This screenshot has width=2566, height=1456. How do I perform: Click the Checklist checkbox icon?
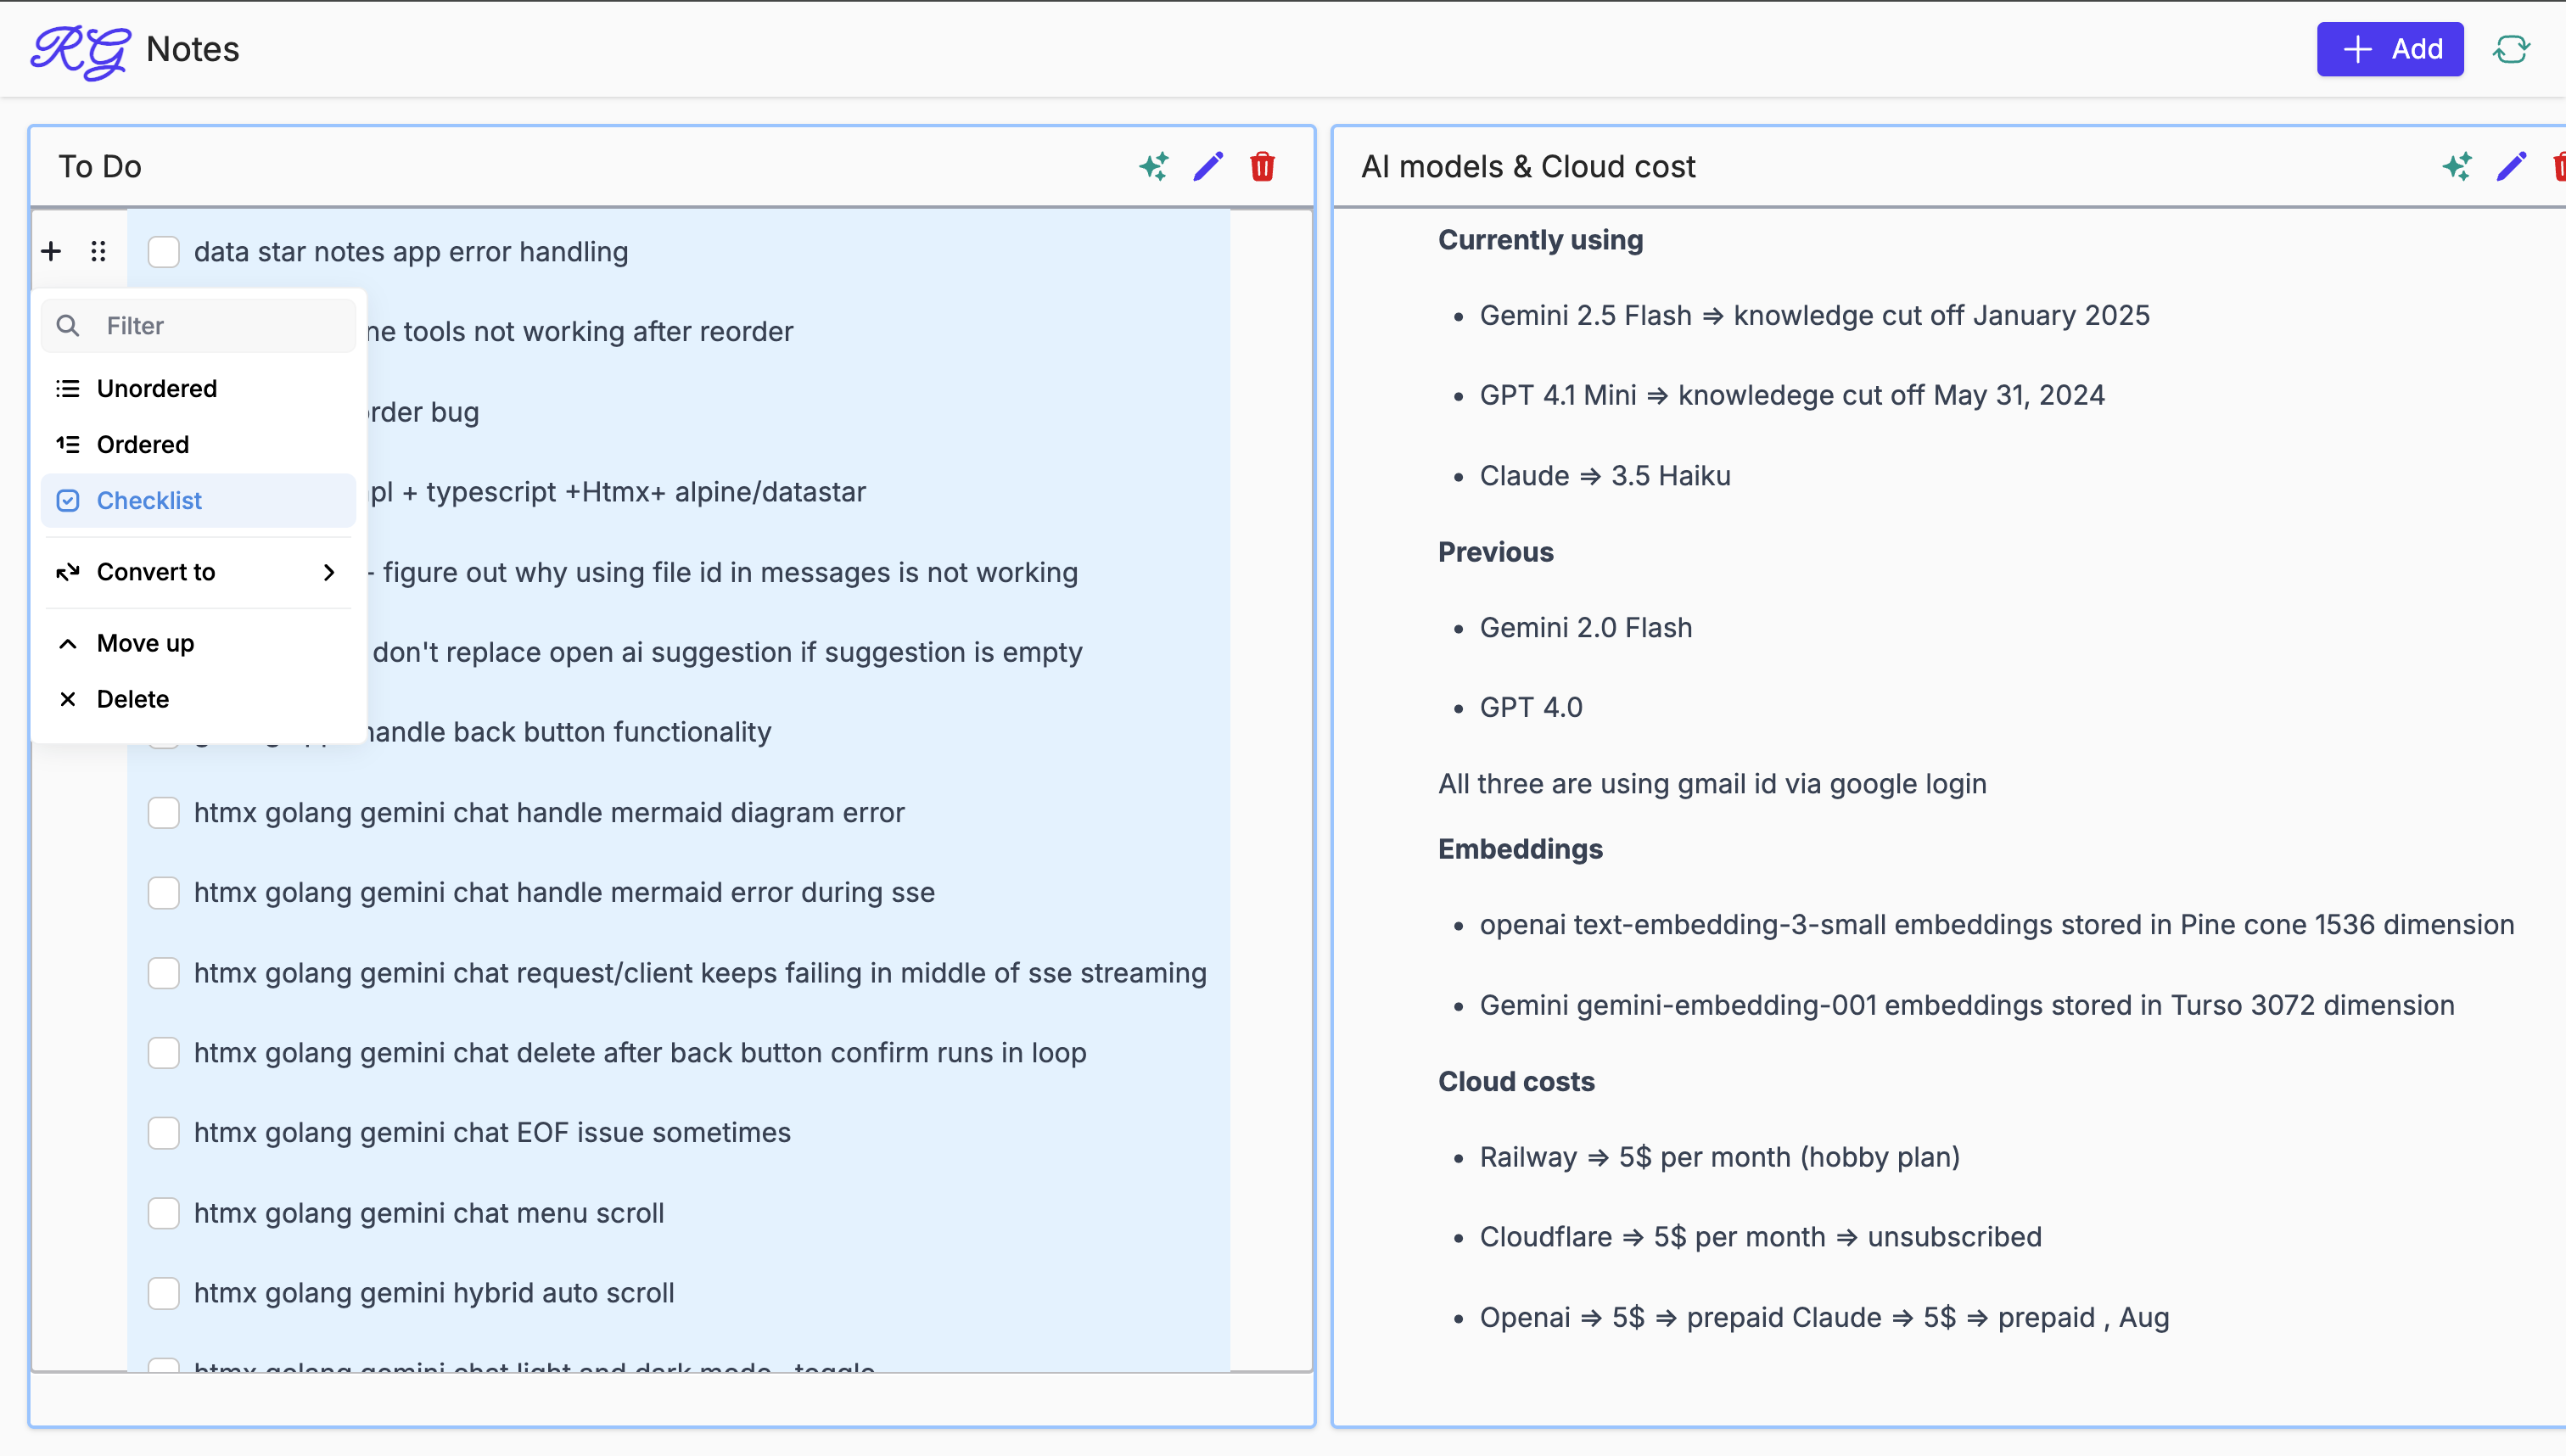[x=68, y=500]
